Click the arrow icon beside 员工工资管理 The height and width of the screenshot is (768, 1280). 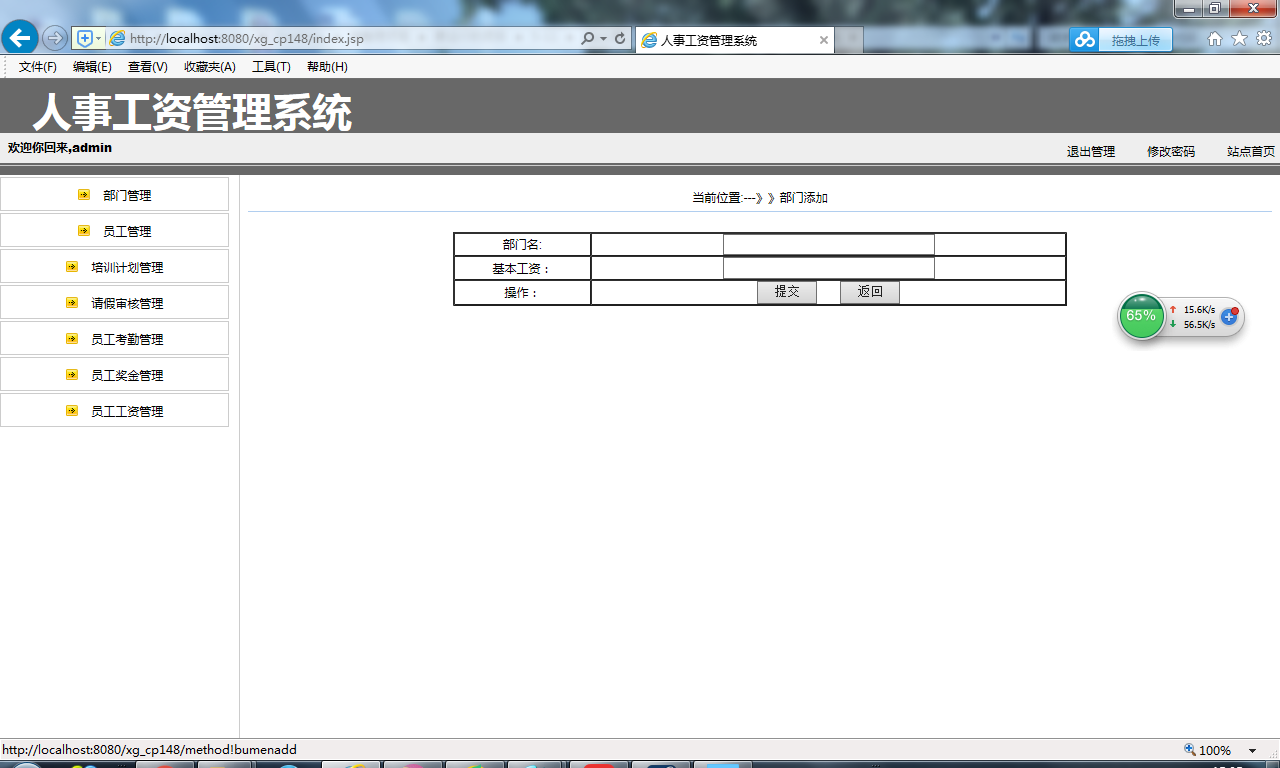coord(72,411)
